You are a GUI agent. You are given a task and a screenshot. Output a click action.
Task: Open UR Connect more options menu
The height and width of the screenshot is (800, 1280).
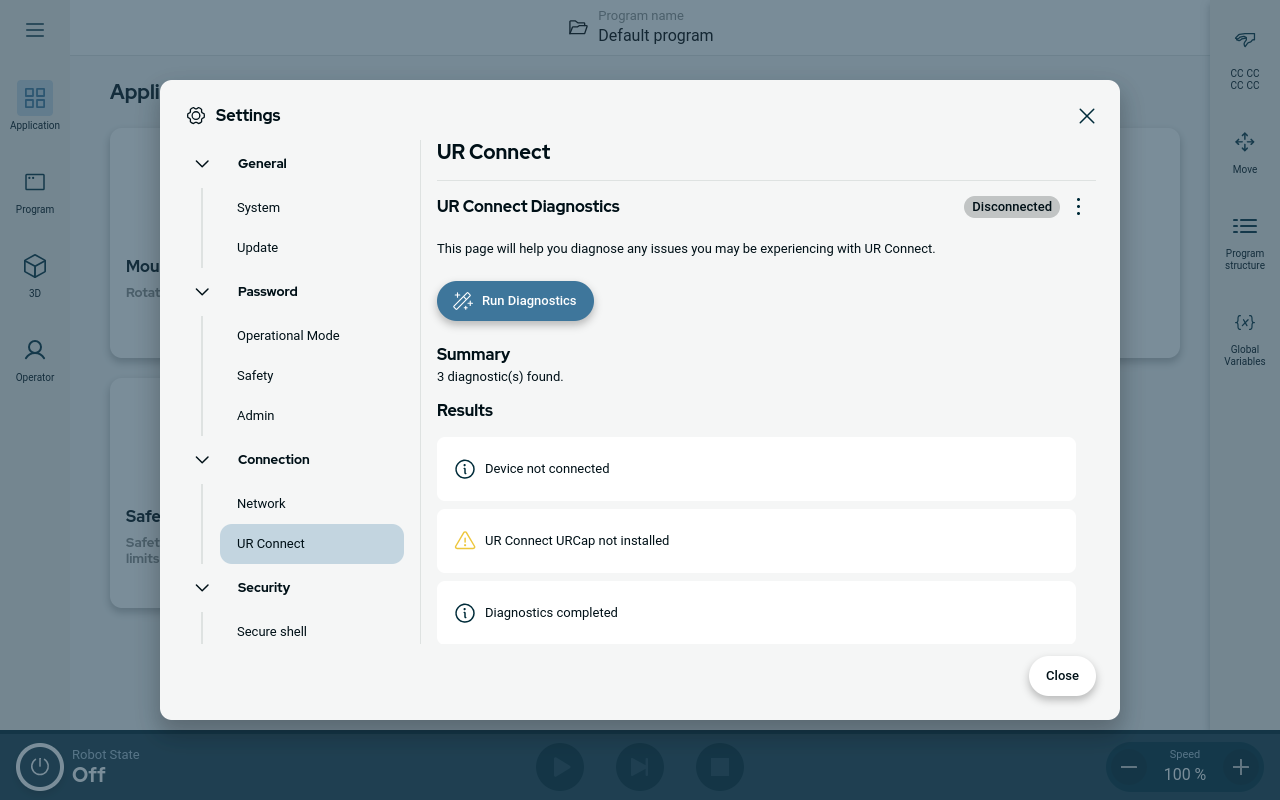(1078, 207)
